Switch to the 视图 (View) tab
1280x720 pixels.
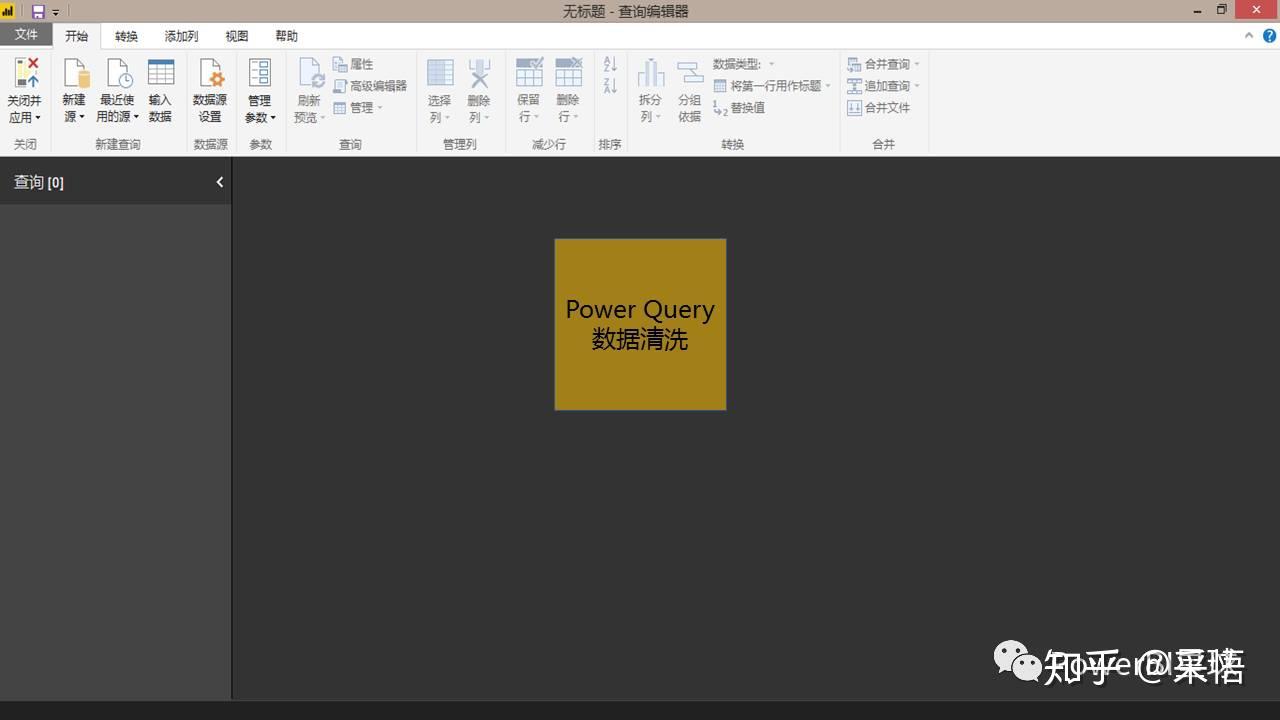(x=236, y=36)
